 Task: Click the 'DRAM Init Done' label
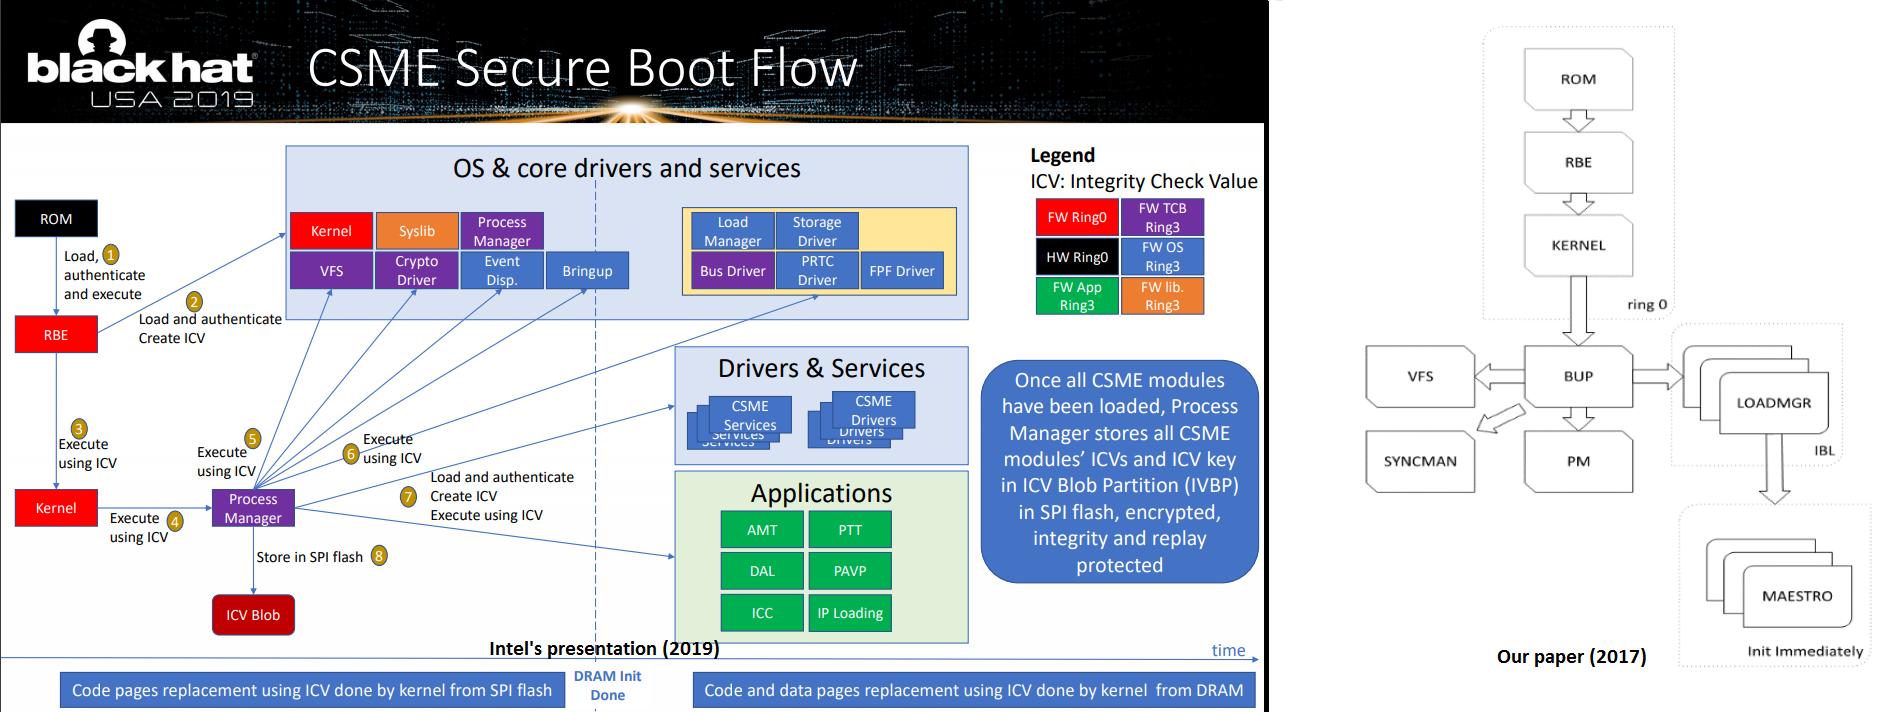(x=607, y=686)
